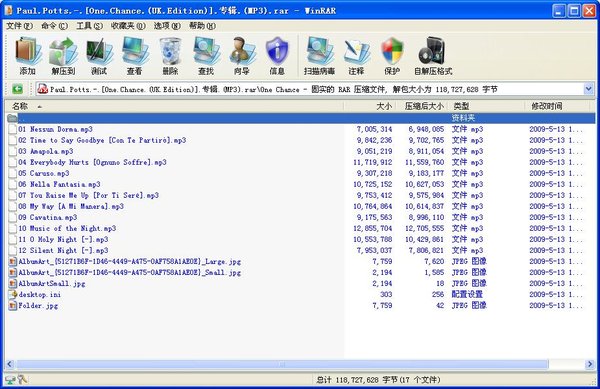Click the icon of desktop.ini
This screenshot has height=389, width=600.
pos(13,295)
